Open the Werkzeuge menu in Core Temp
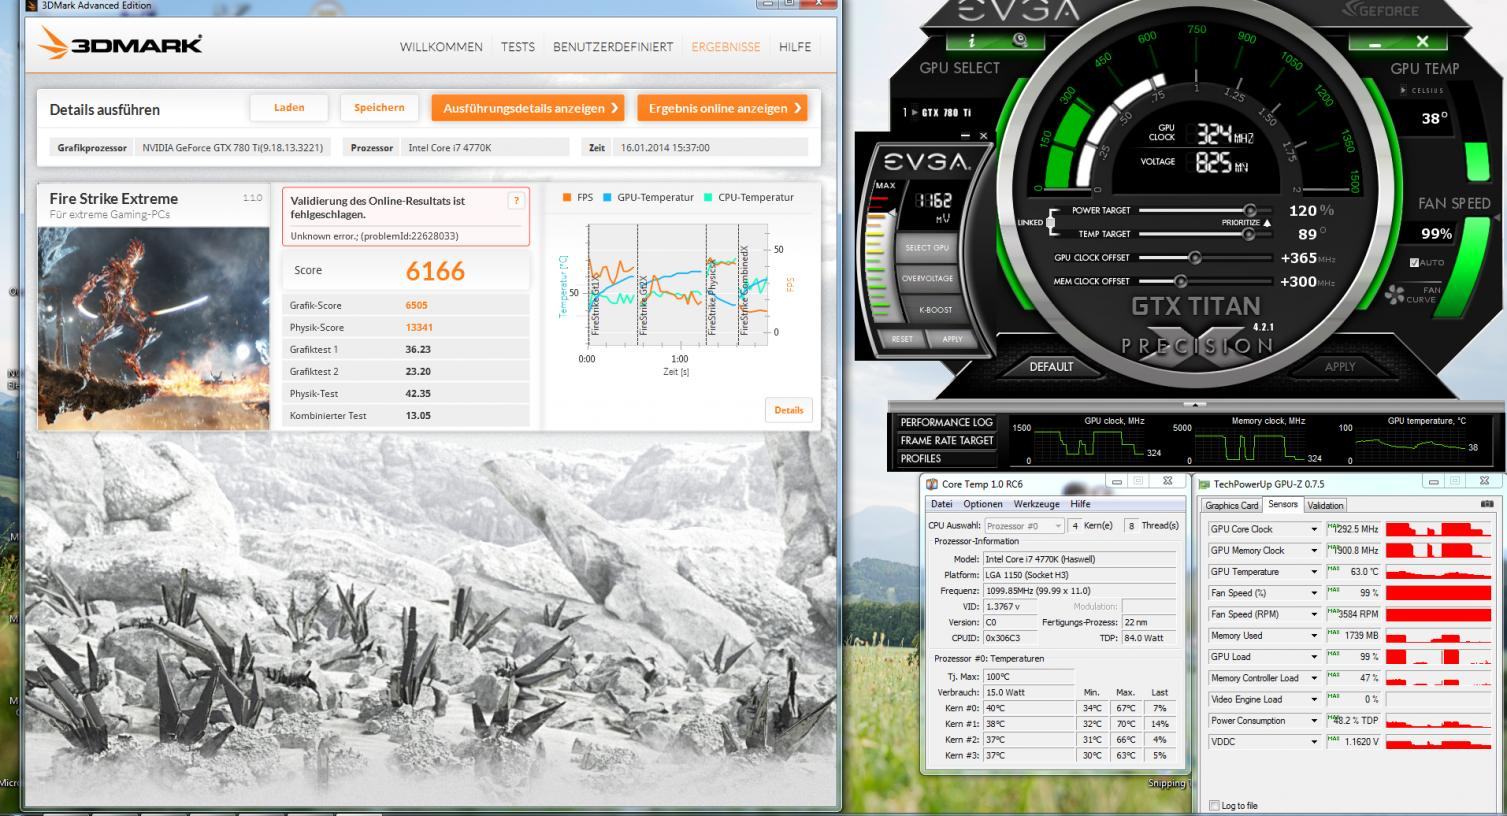 (x=1036, y=504)
